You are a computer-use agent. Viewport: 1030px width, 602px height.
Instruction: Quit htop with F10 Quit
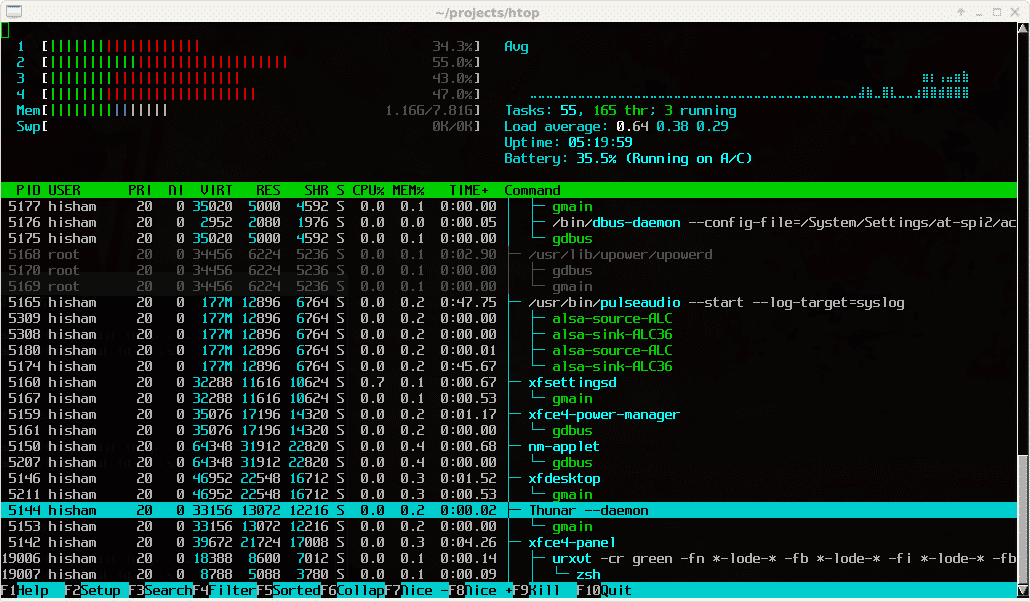[x=603, y=590]
